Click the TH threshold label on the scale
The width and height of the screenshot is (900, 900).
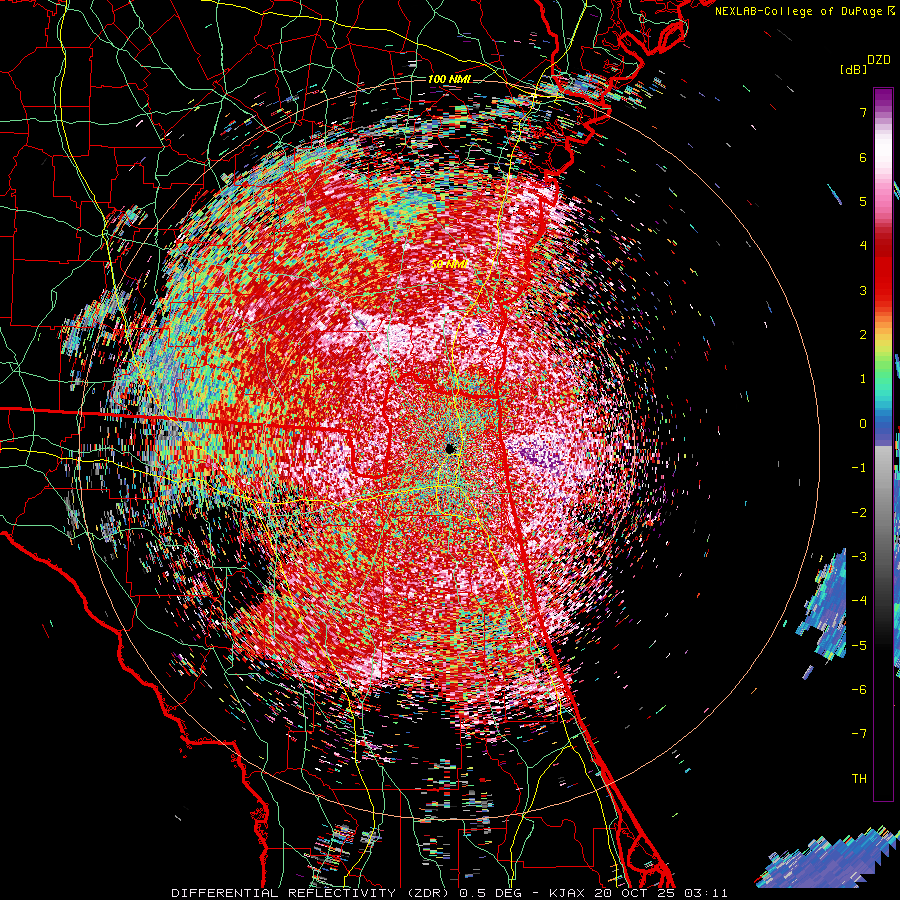pyautogui.click(x=859, y=779)
